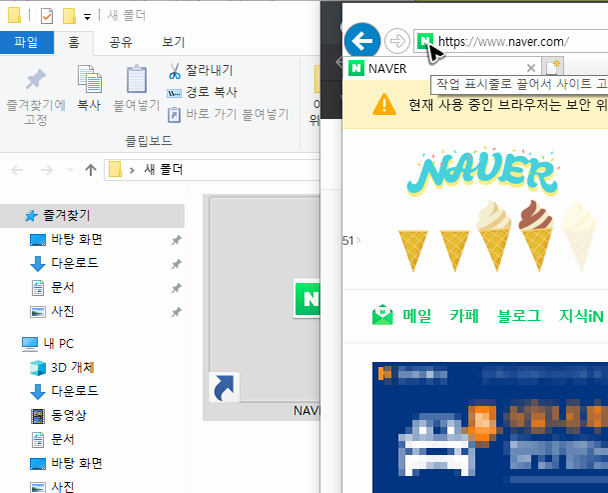Click the green mail envelope icon
This screenshot has width=608, height=493.
pos(382,315)
